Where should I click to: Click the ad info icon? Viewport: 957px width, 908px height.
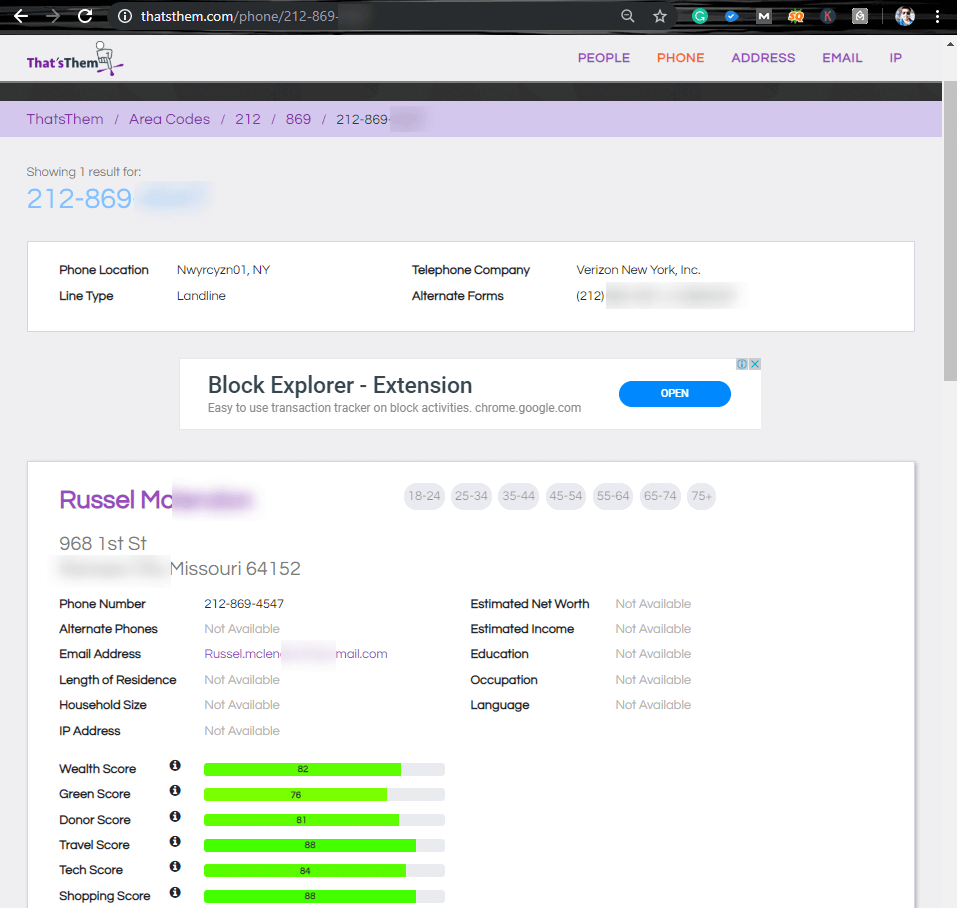[742, 364]
